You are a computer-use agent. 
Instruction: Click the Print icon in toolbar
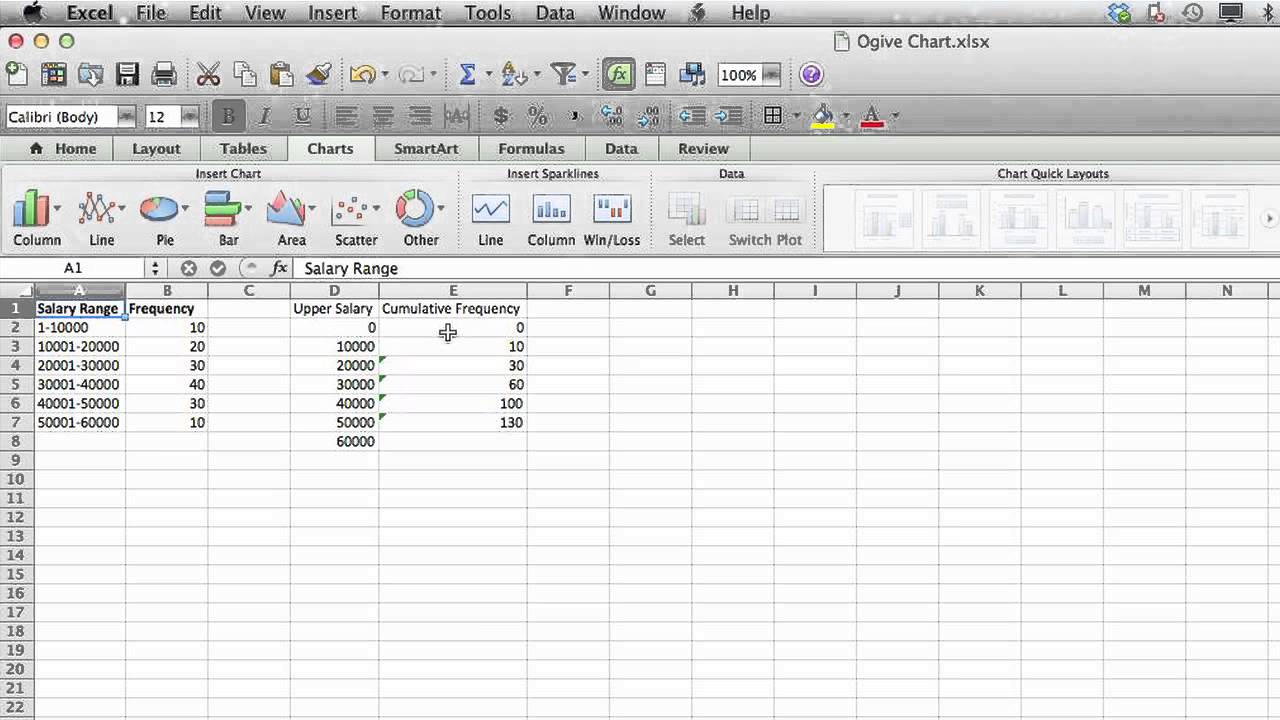coord(164,74)
